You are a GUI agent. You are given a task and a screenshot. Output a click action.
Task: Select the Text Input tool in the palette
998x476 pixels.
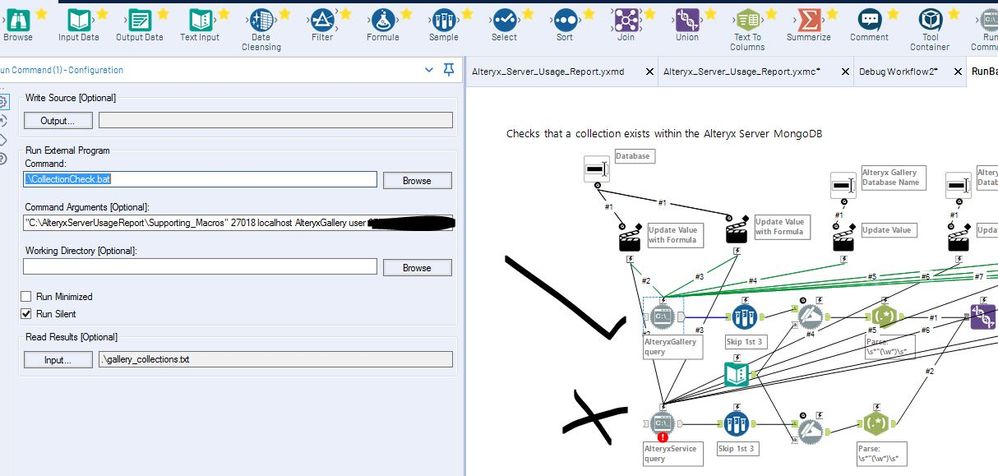click(x=200, y=21)
